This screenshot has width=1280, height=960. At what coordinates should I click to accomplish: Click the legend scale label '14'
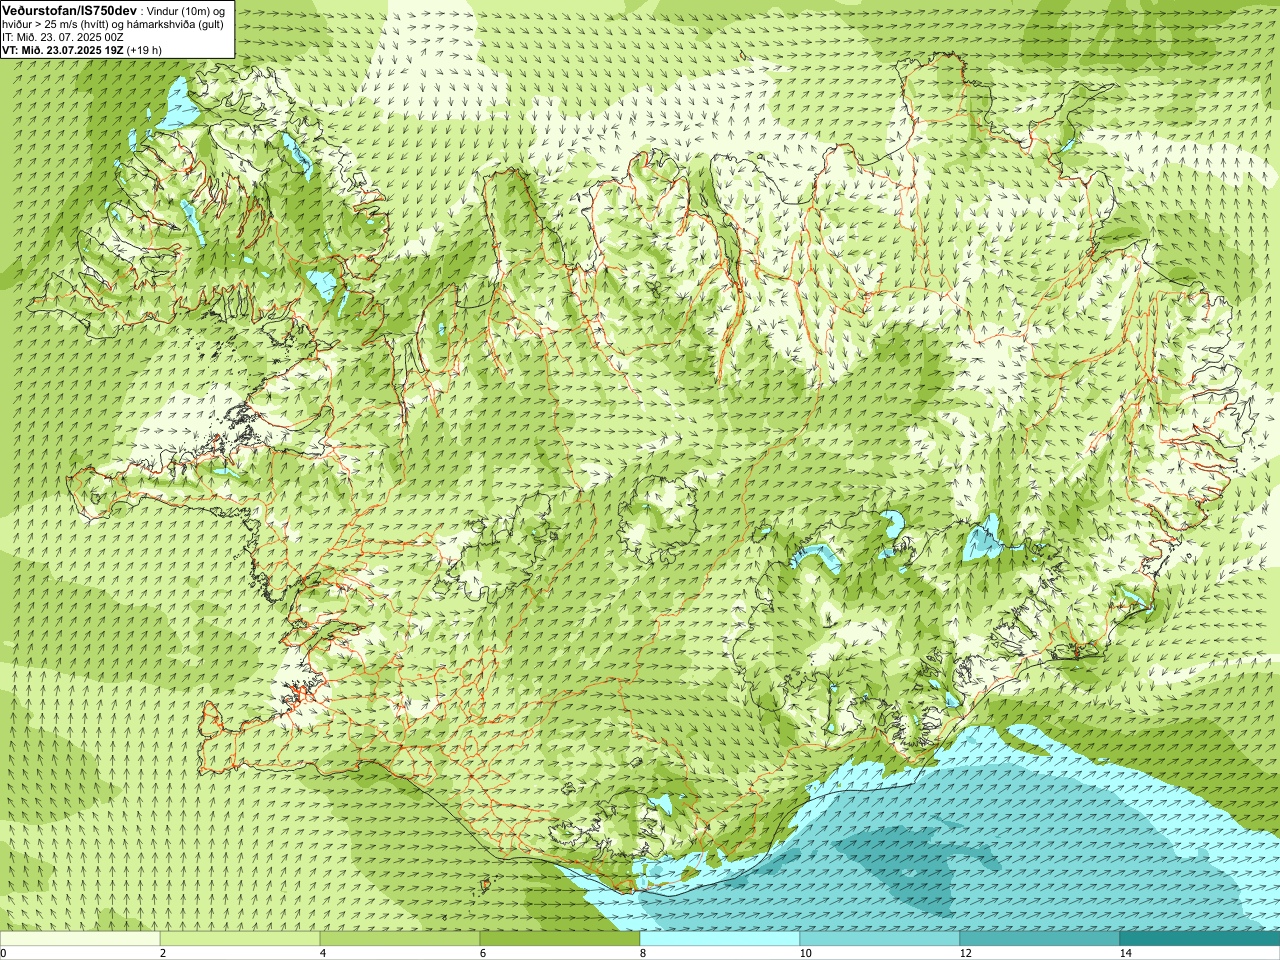pos(1125,953)
